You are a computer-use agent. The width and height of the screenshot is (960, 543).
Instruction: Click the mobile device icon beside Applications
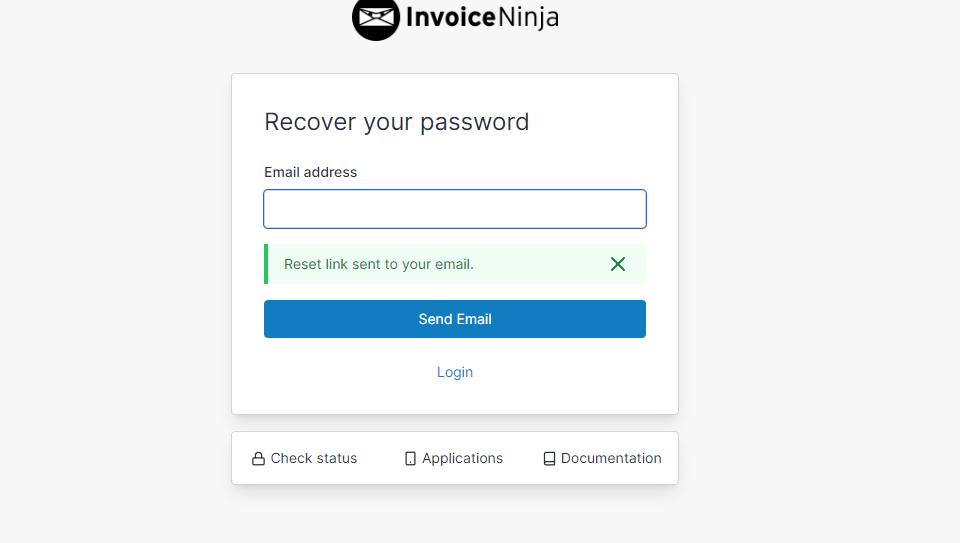[x=410, y=459]
